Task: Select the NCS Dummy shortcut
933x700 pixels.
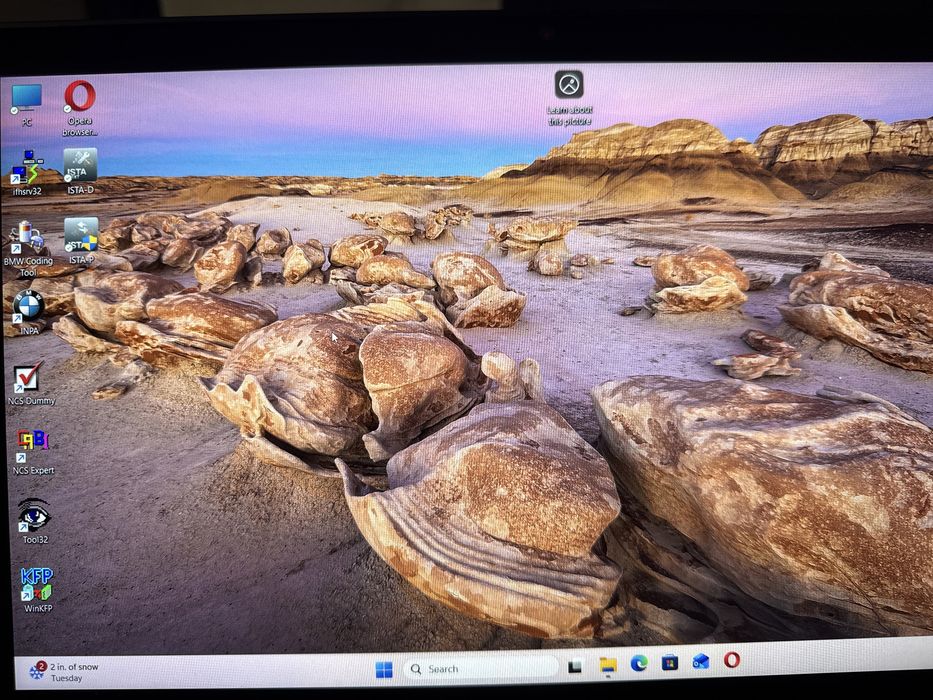Action: (x=31, y=383)
